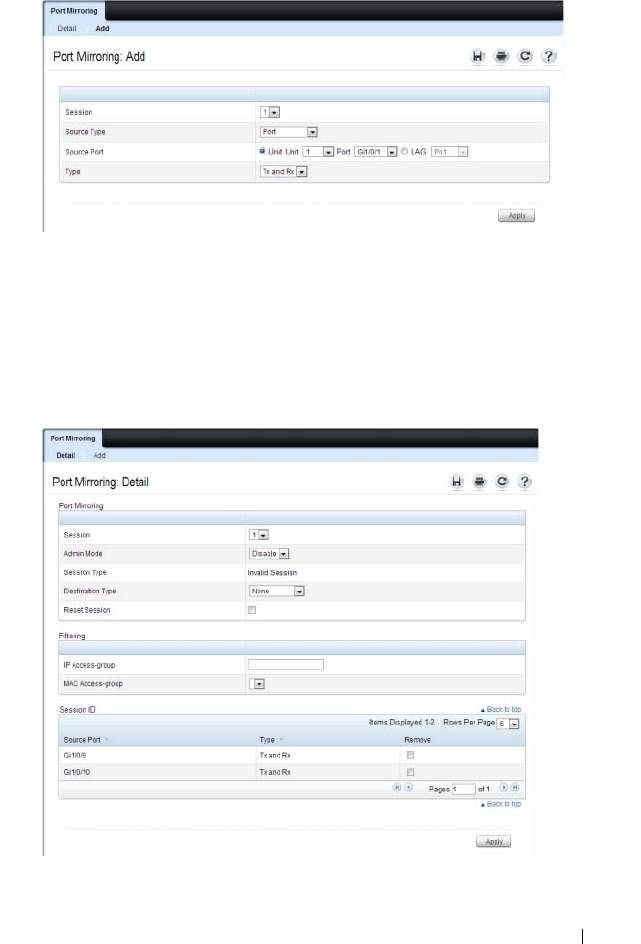Open the Destination Type dropdown
Viewport: 641px width, 944px height.
pyautogui.click(x=277, y=591)
